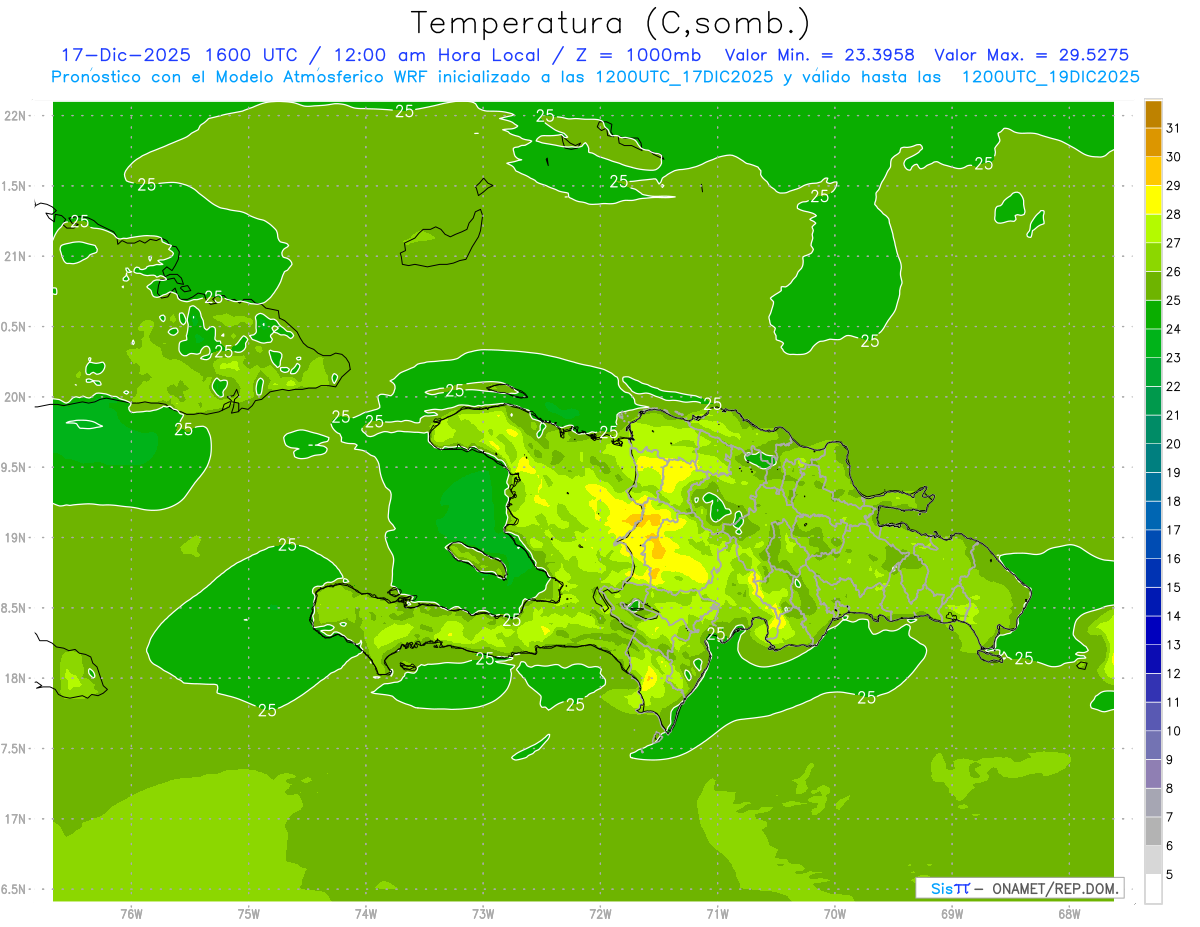This screenshot has height=927, width=1200.
Task: Click the '22N' latitude label
Action: [15, 115]
